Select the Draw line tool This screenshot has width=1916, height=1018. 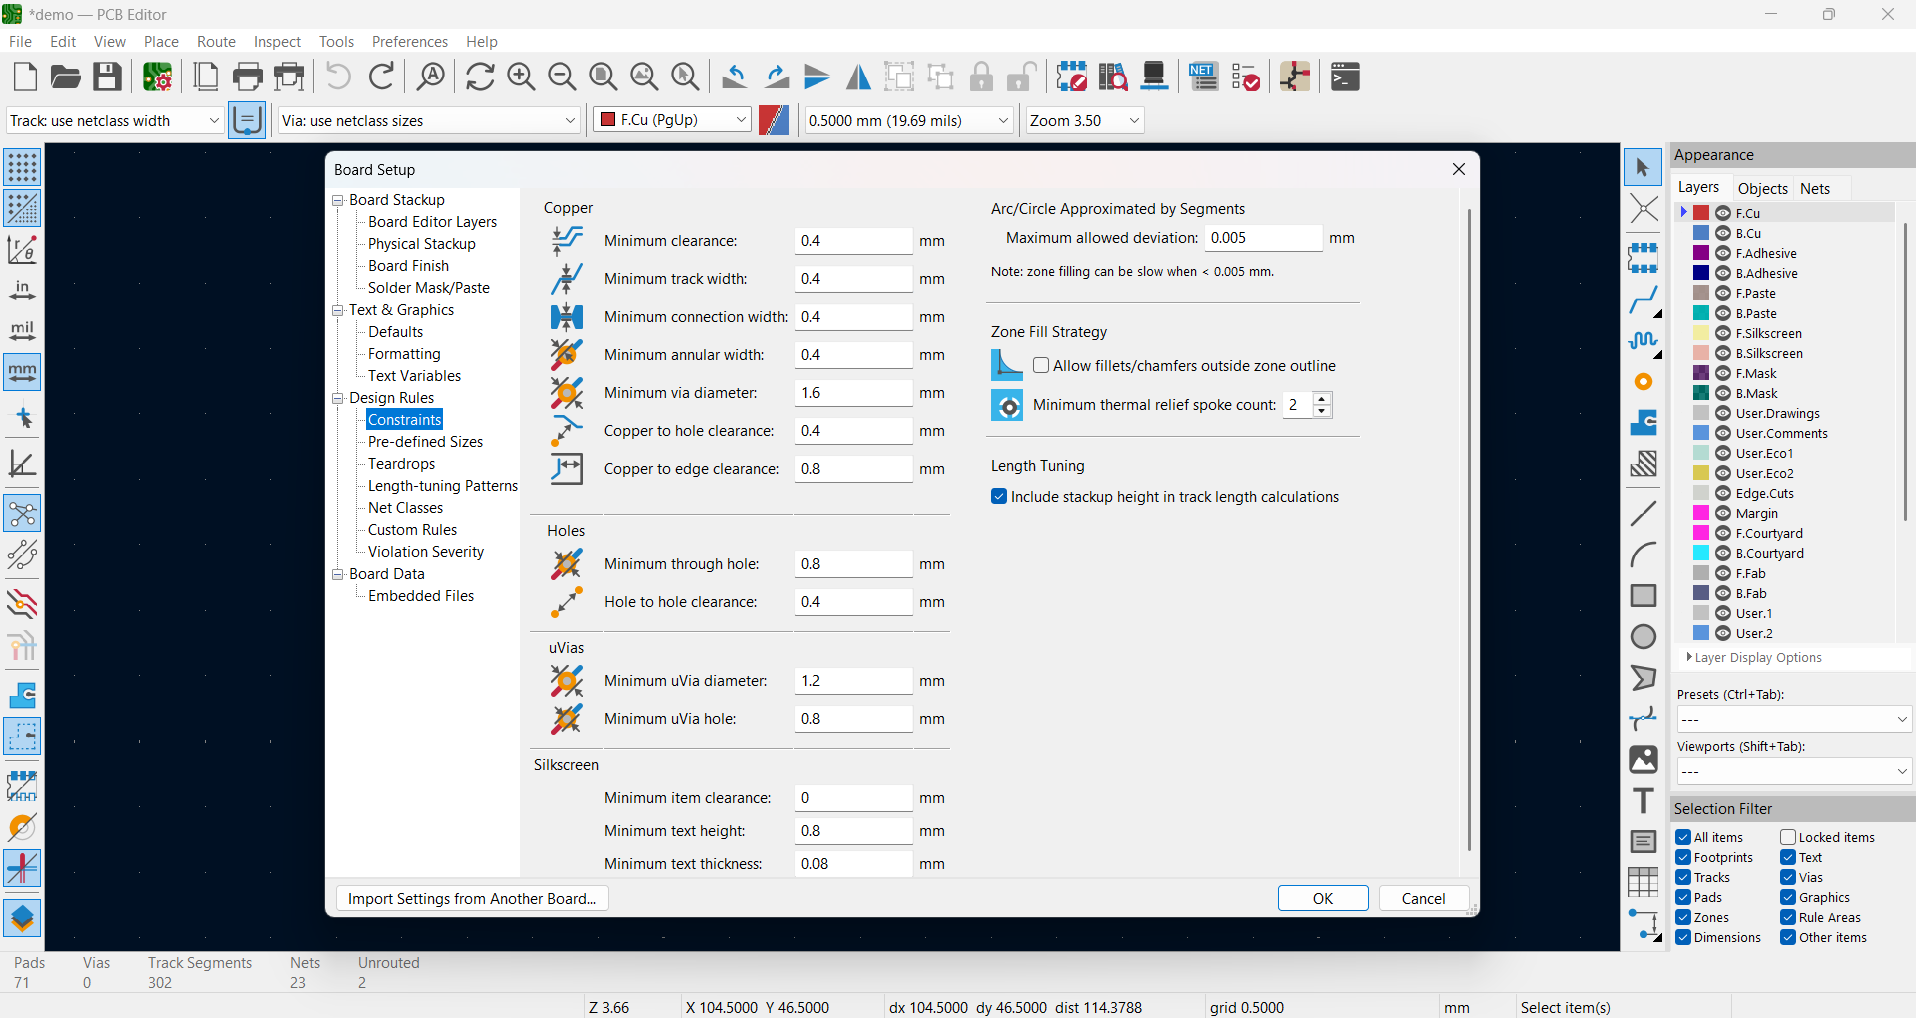[1643, 514]
